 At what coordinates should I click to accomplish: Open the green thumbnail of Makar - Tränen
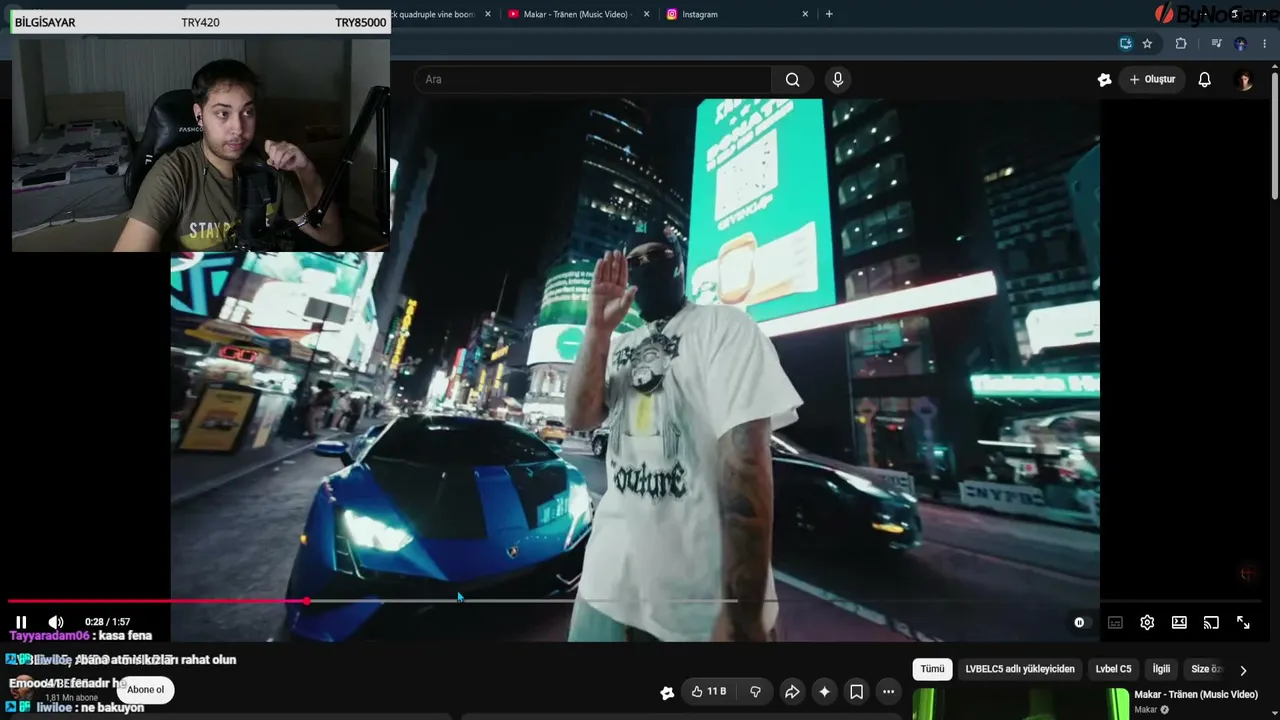pos(1021,704)
